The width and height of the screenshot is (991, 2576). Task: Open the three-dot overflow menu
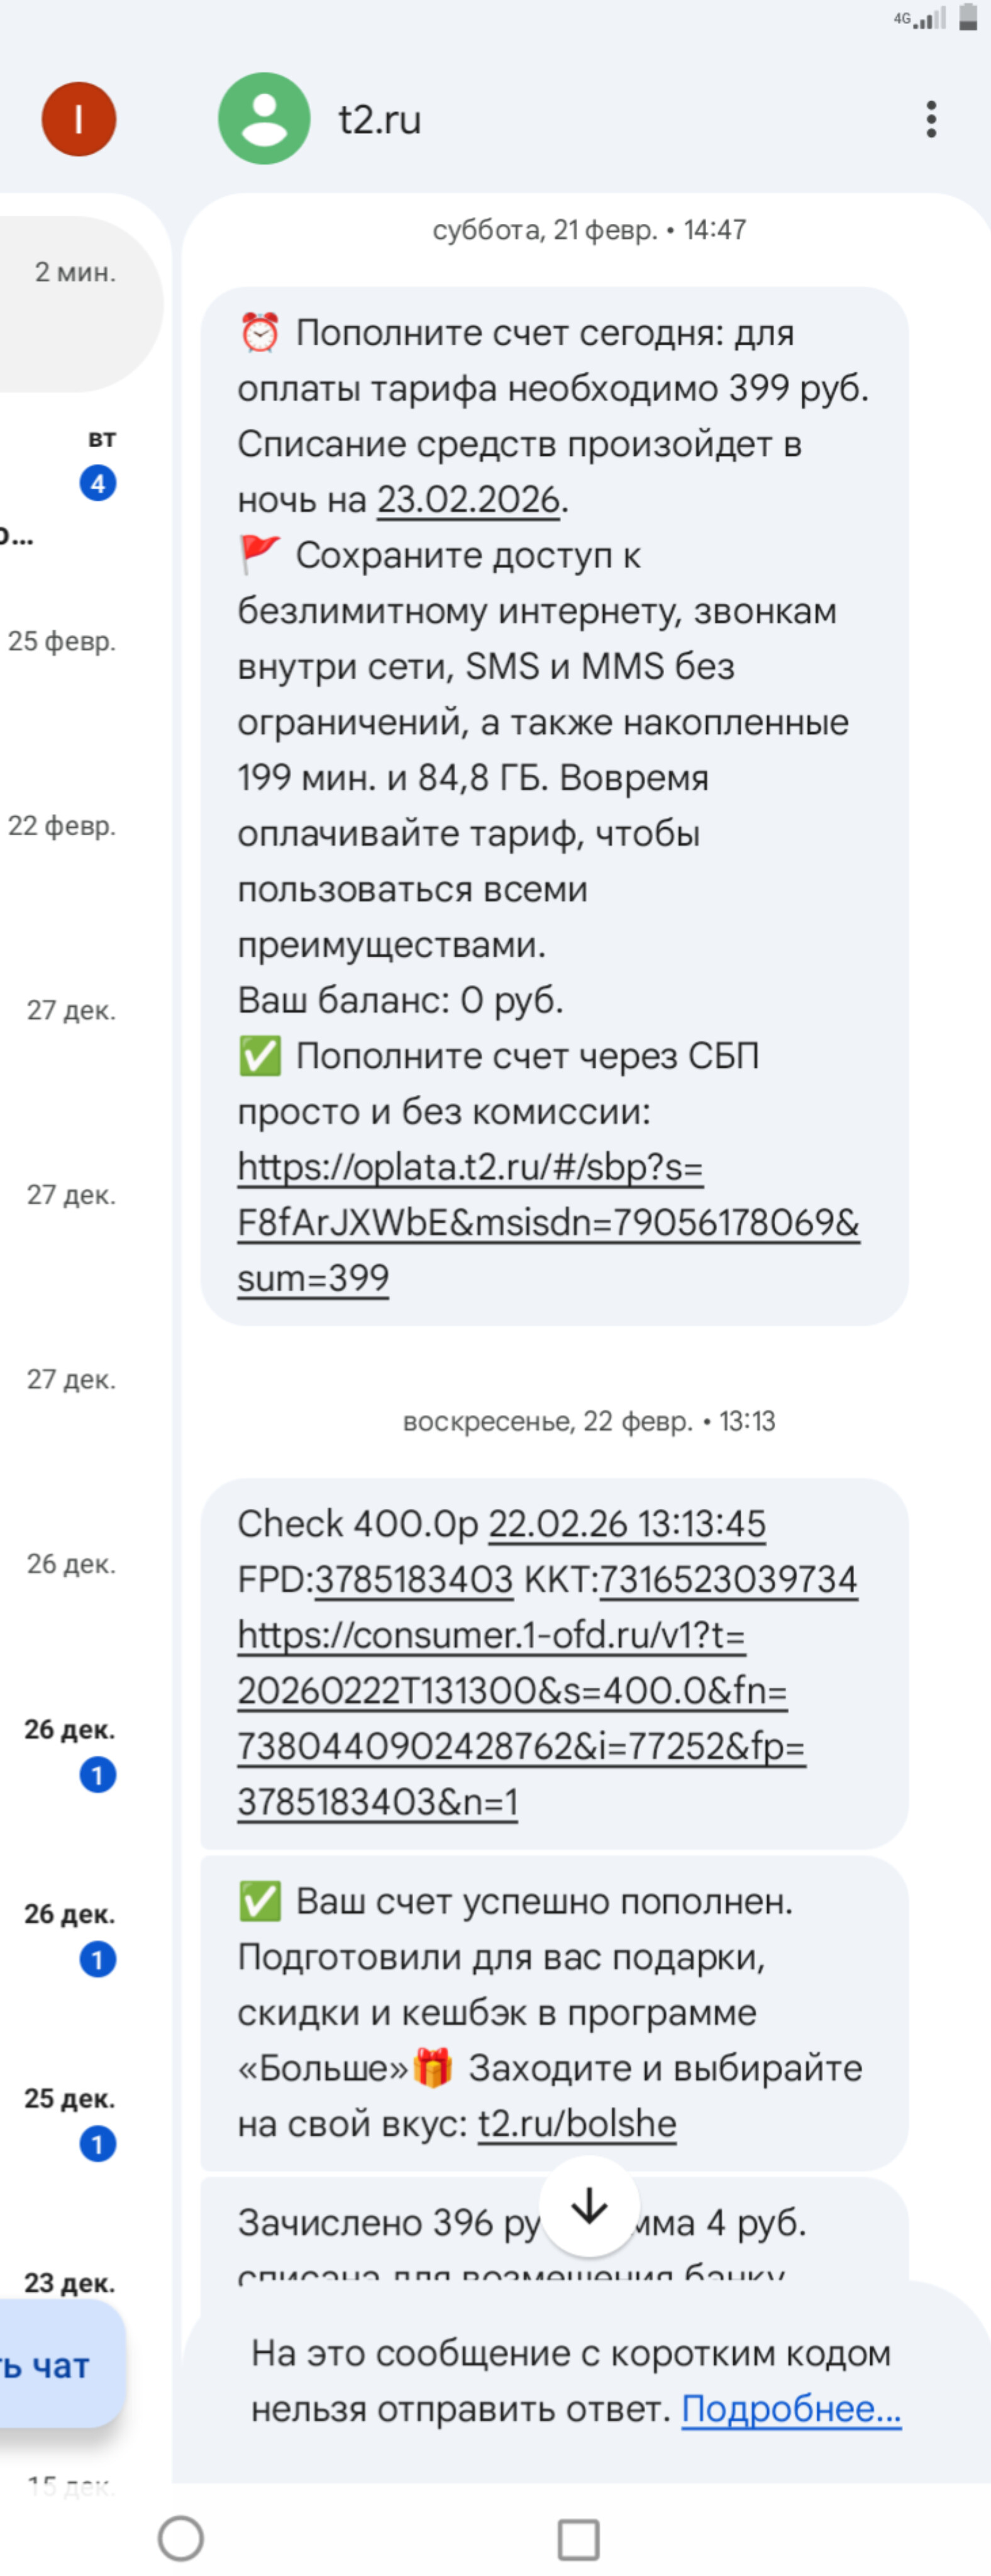931,119
